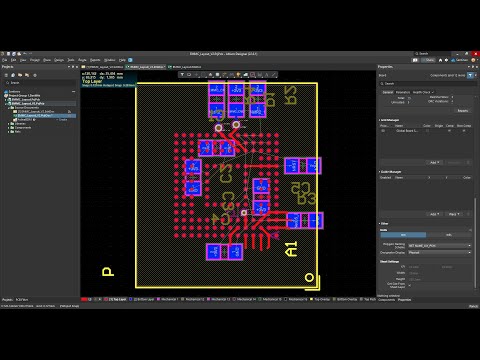480x360 pixels.
Task: Click the Projects panel search field
Action: (x=40, y=82)
